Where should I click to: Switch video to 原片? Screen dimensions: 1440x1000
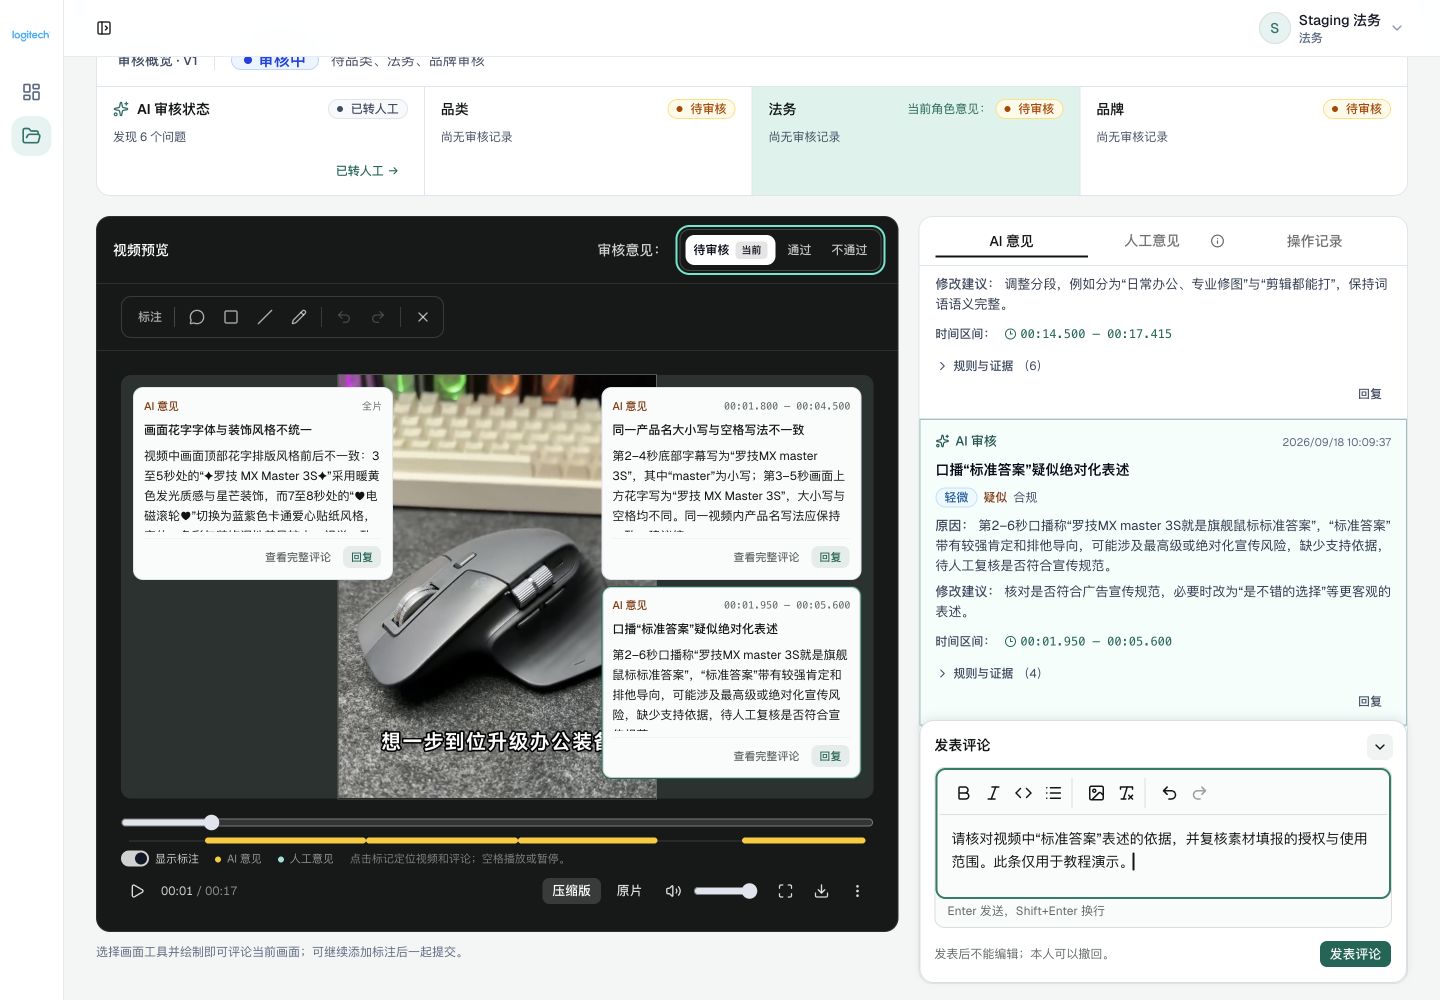tap(629, 891)
